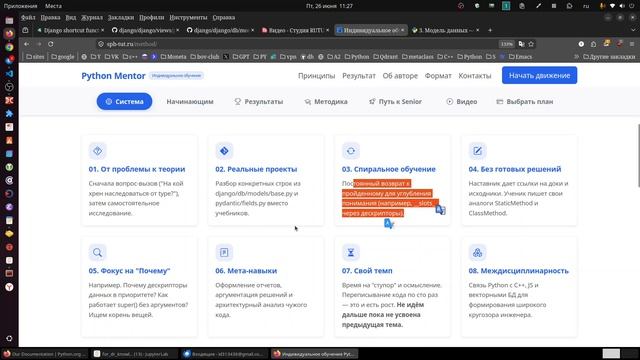The width and height of the screenshot is (640, 360).
Task: Expand hidden bookmarks overflow chevron
Action: 576,57
